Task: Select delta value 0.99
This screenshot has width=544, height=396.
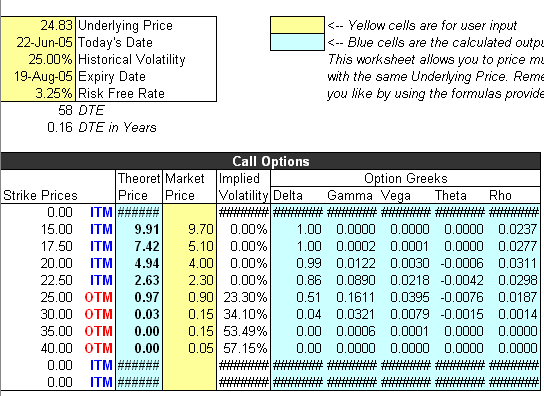Action: pos(309,263)
